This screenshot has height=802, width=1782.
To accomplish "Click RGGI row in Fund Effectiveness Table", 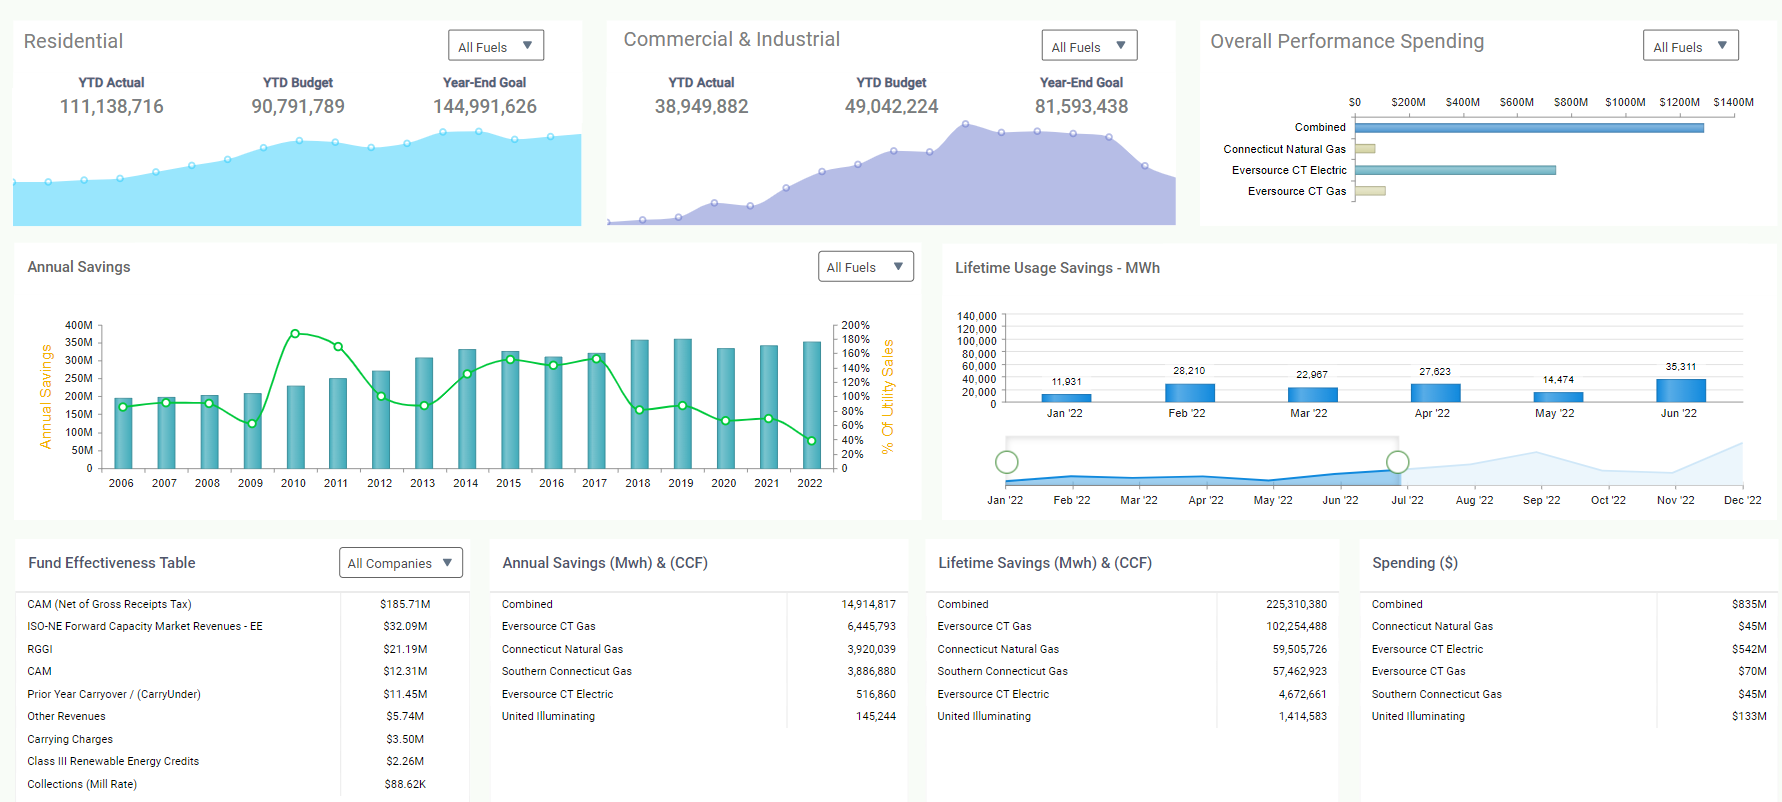I will point(40,649).
